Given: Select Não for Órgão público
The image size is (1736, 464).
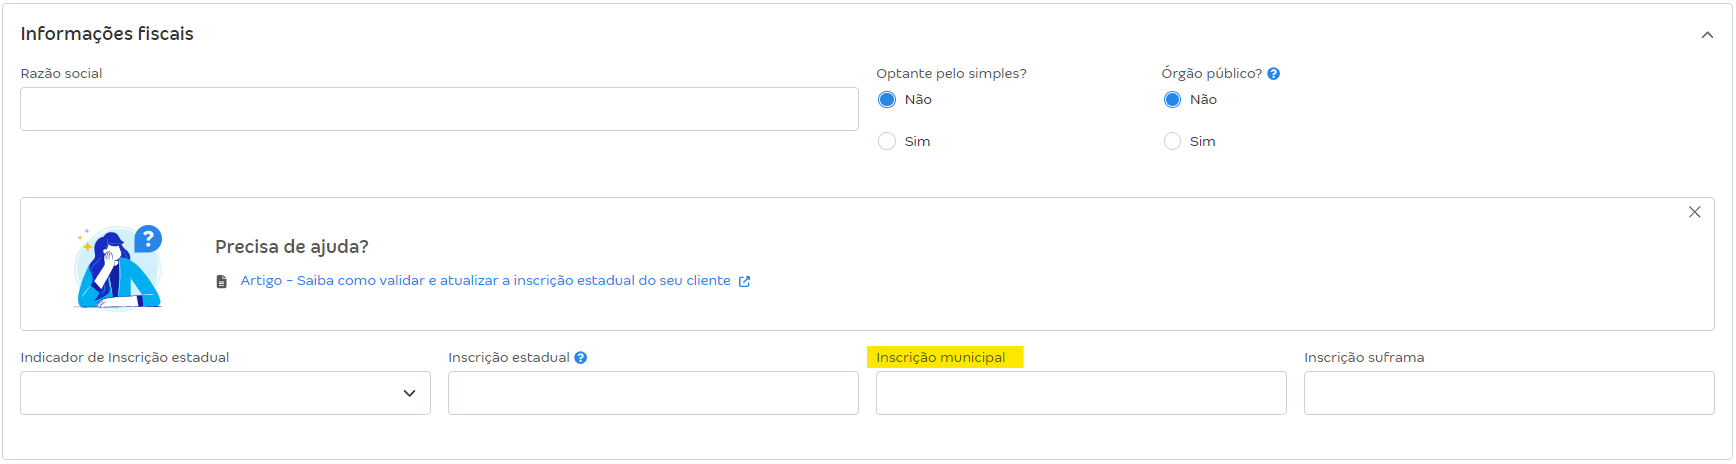Looking at the screenshot, I should point(1172,100).
